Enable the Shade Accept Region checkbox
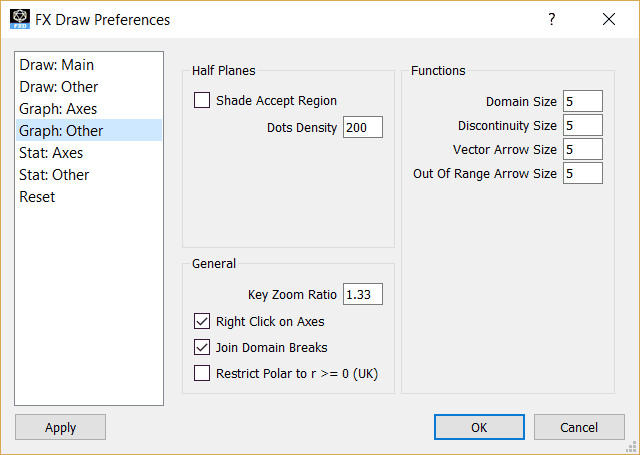Image resolution: width=640 pixels, height=455 pixels. tap(202, 100)
